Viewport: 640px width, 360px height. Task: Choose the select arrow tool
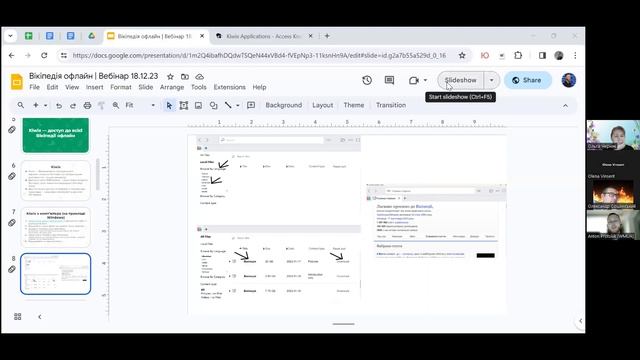169,105
